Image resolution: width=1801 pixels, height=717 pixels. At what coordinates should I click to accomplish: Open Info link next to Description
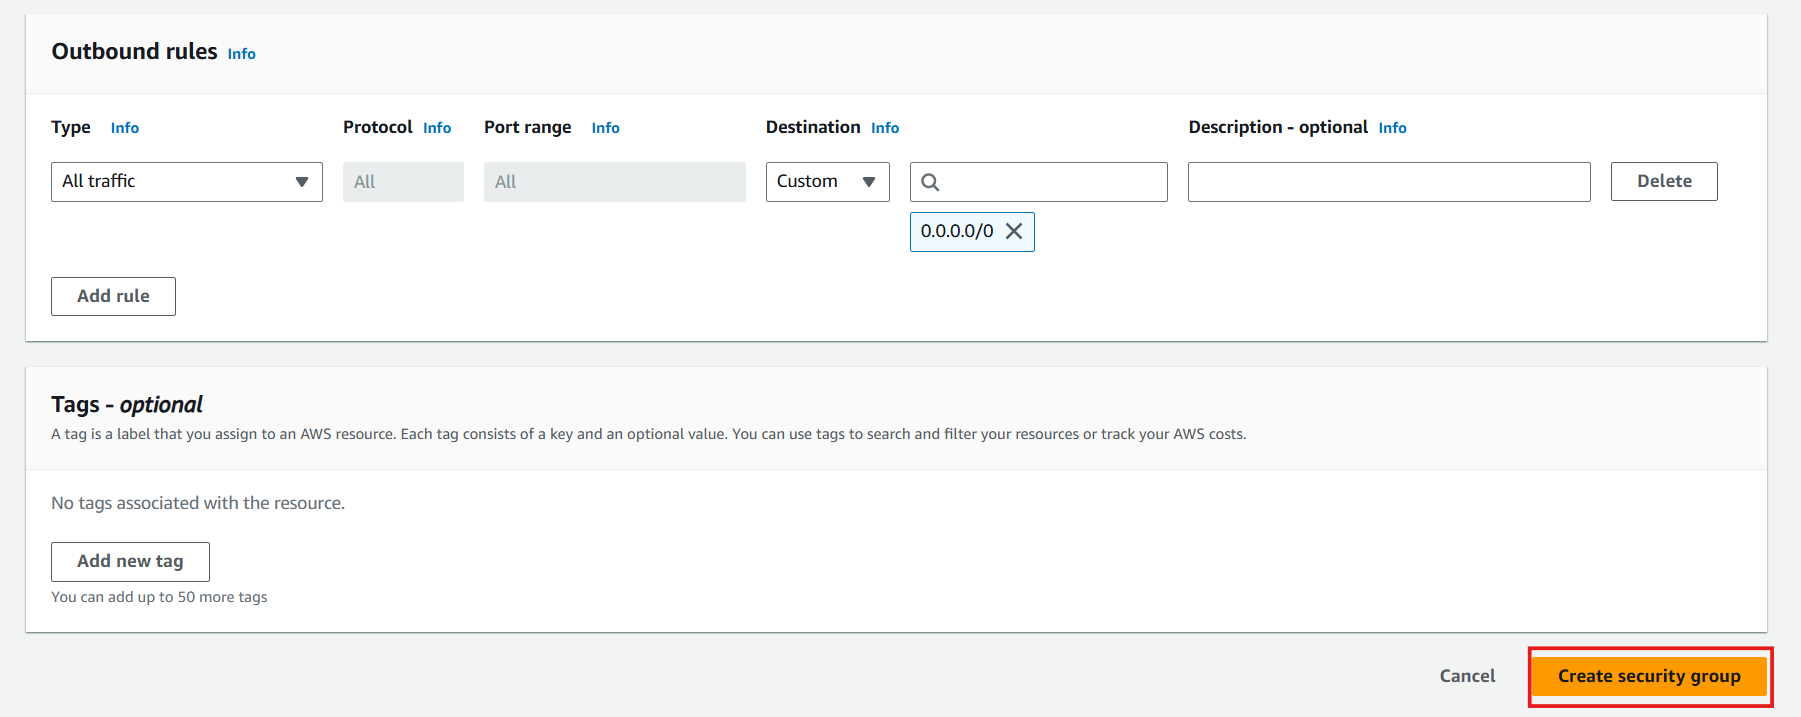1392,128
